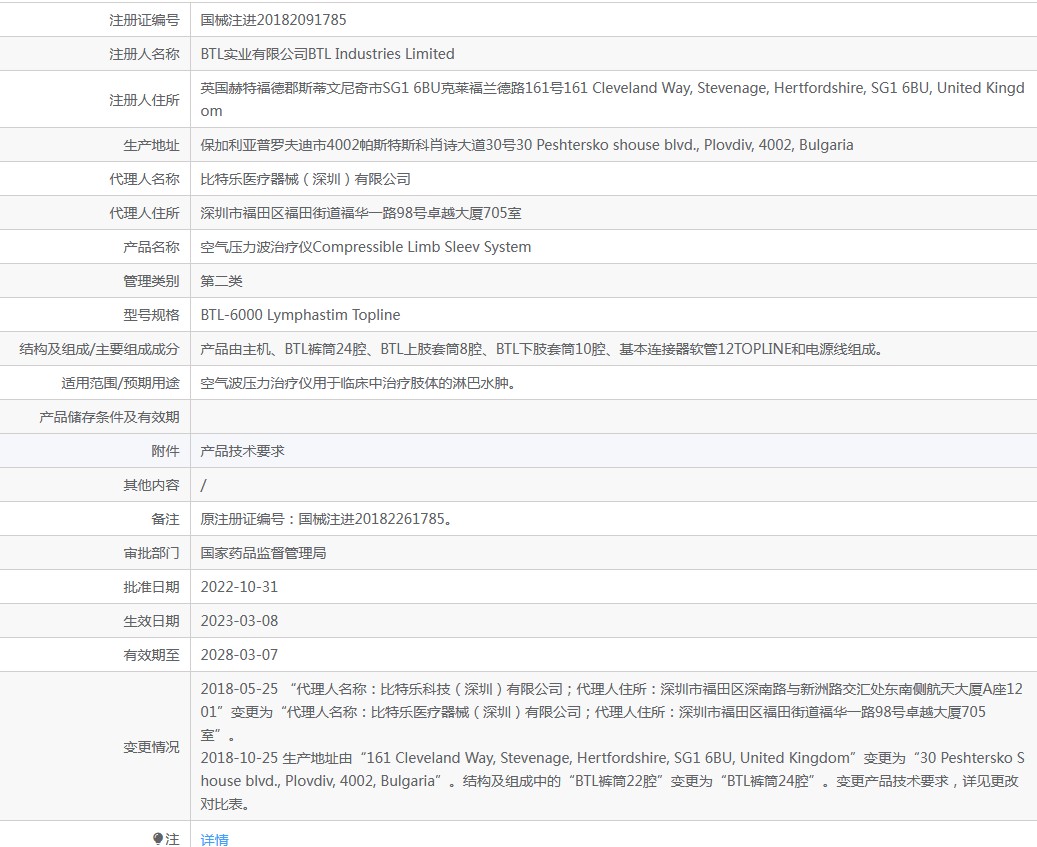Select the 其他内容 label
This screenshot has width=1037, height=847.
pyautogui.click(x=151, y=485)
